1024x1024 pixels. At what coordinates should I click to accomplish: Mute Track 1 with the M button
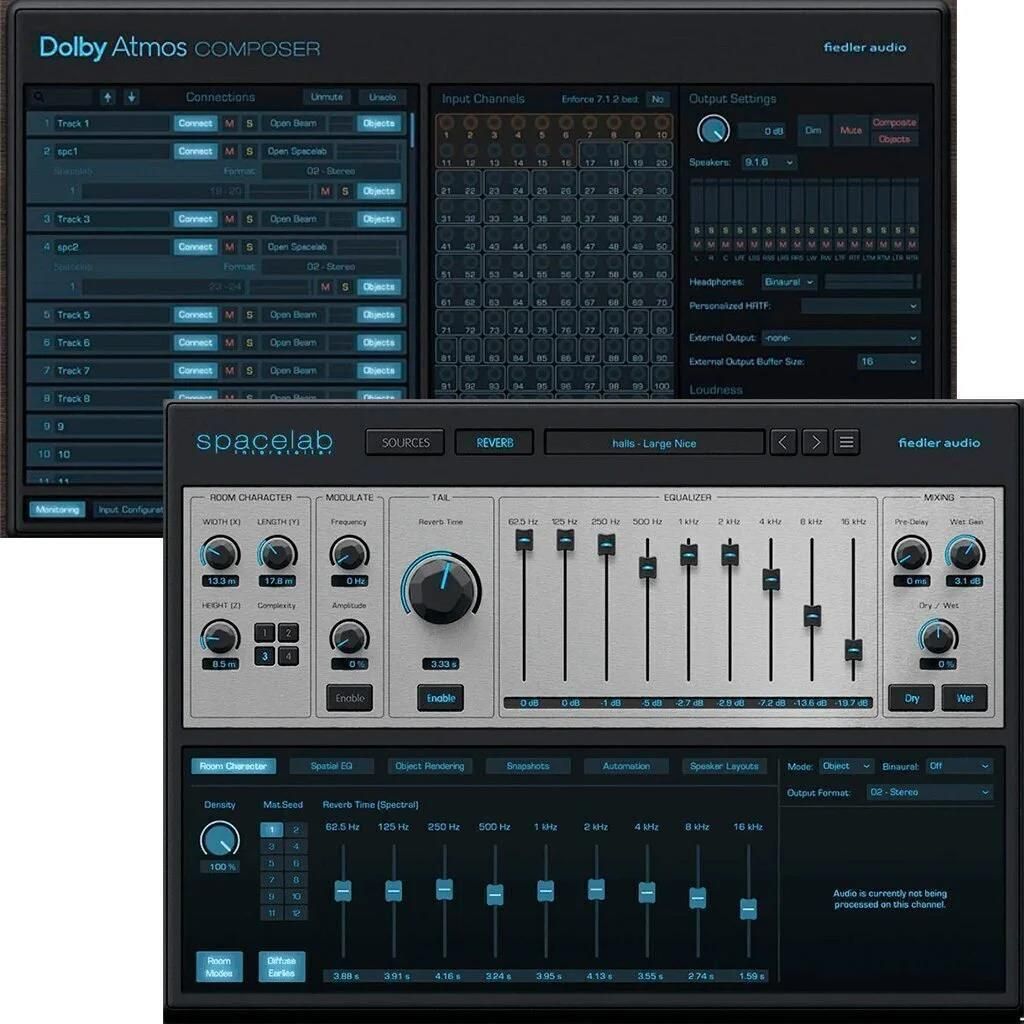229,123
